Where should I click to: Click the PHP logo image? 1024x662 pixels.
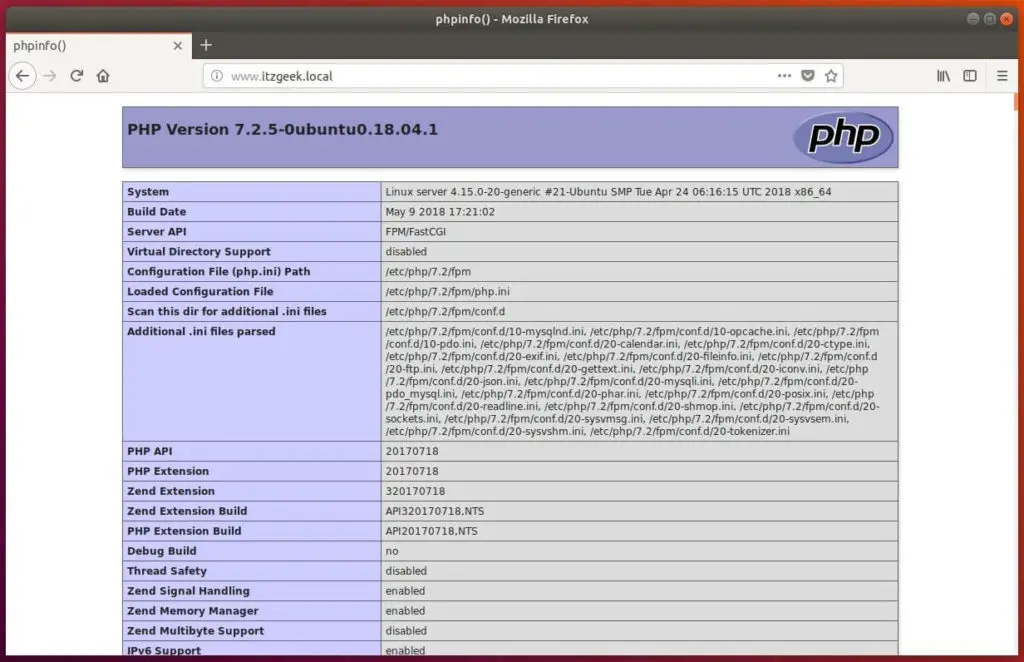(x=843, y=137)
